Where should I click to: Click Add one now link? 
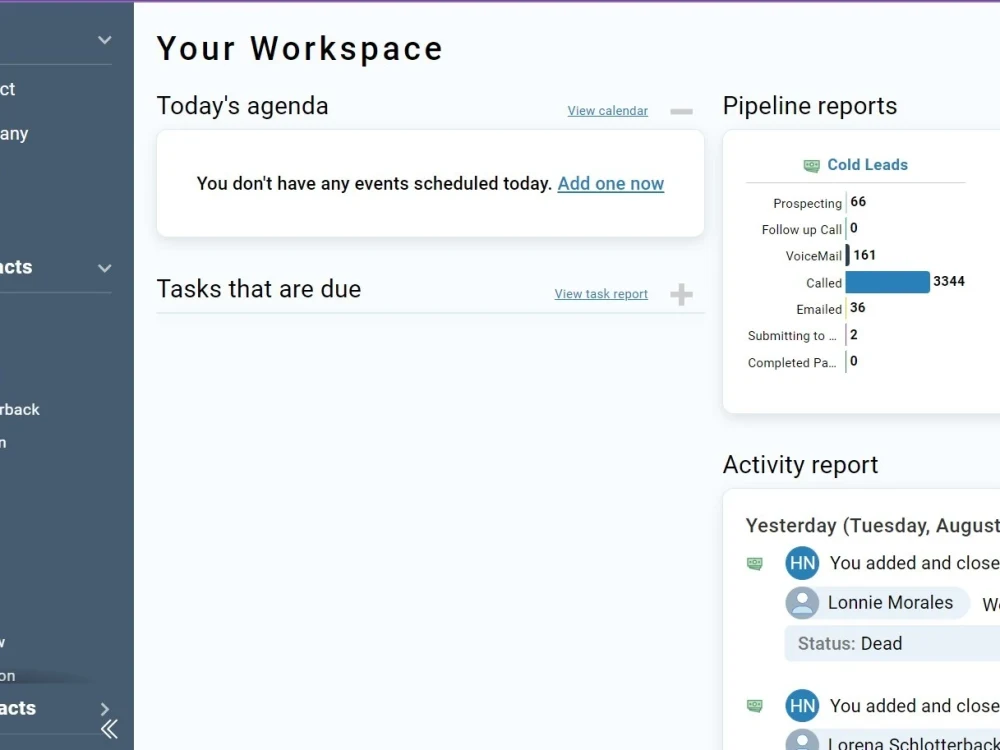(x=610, y=184)
